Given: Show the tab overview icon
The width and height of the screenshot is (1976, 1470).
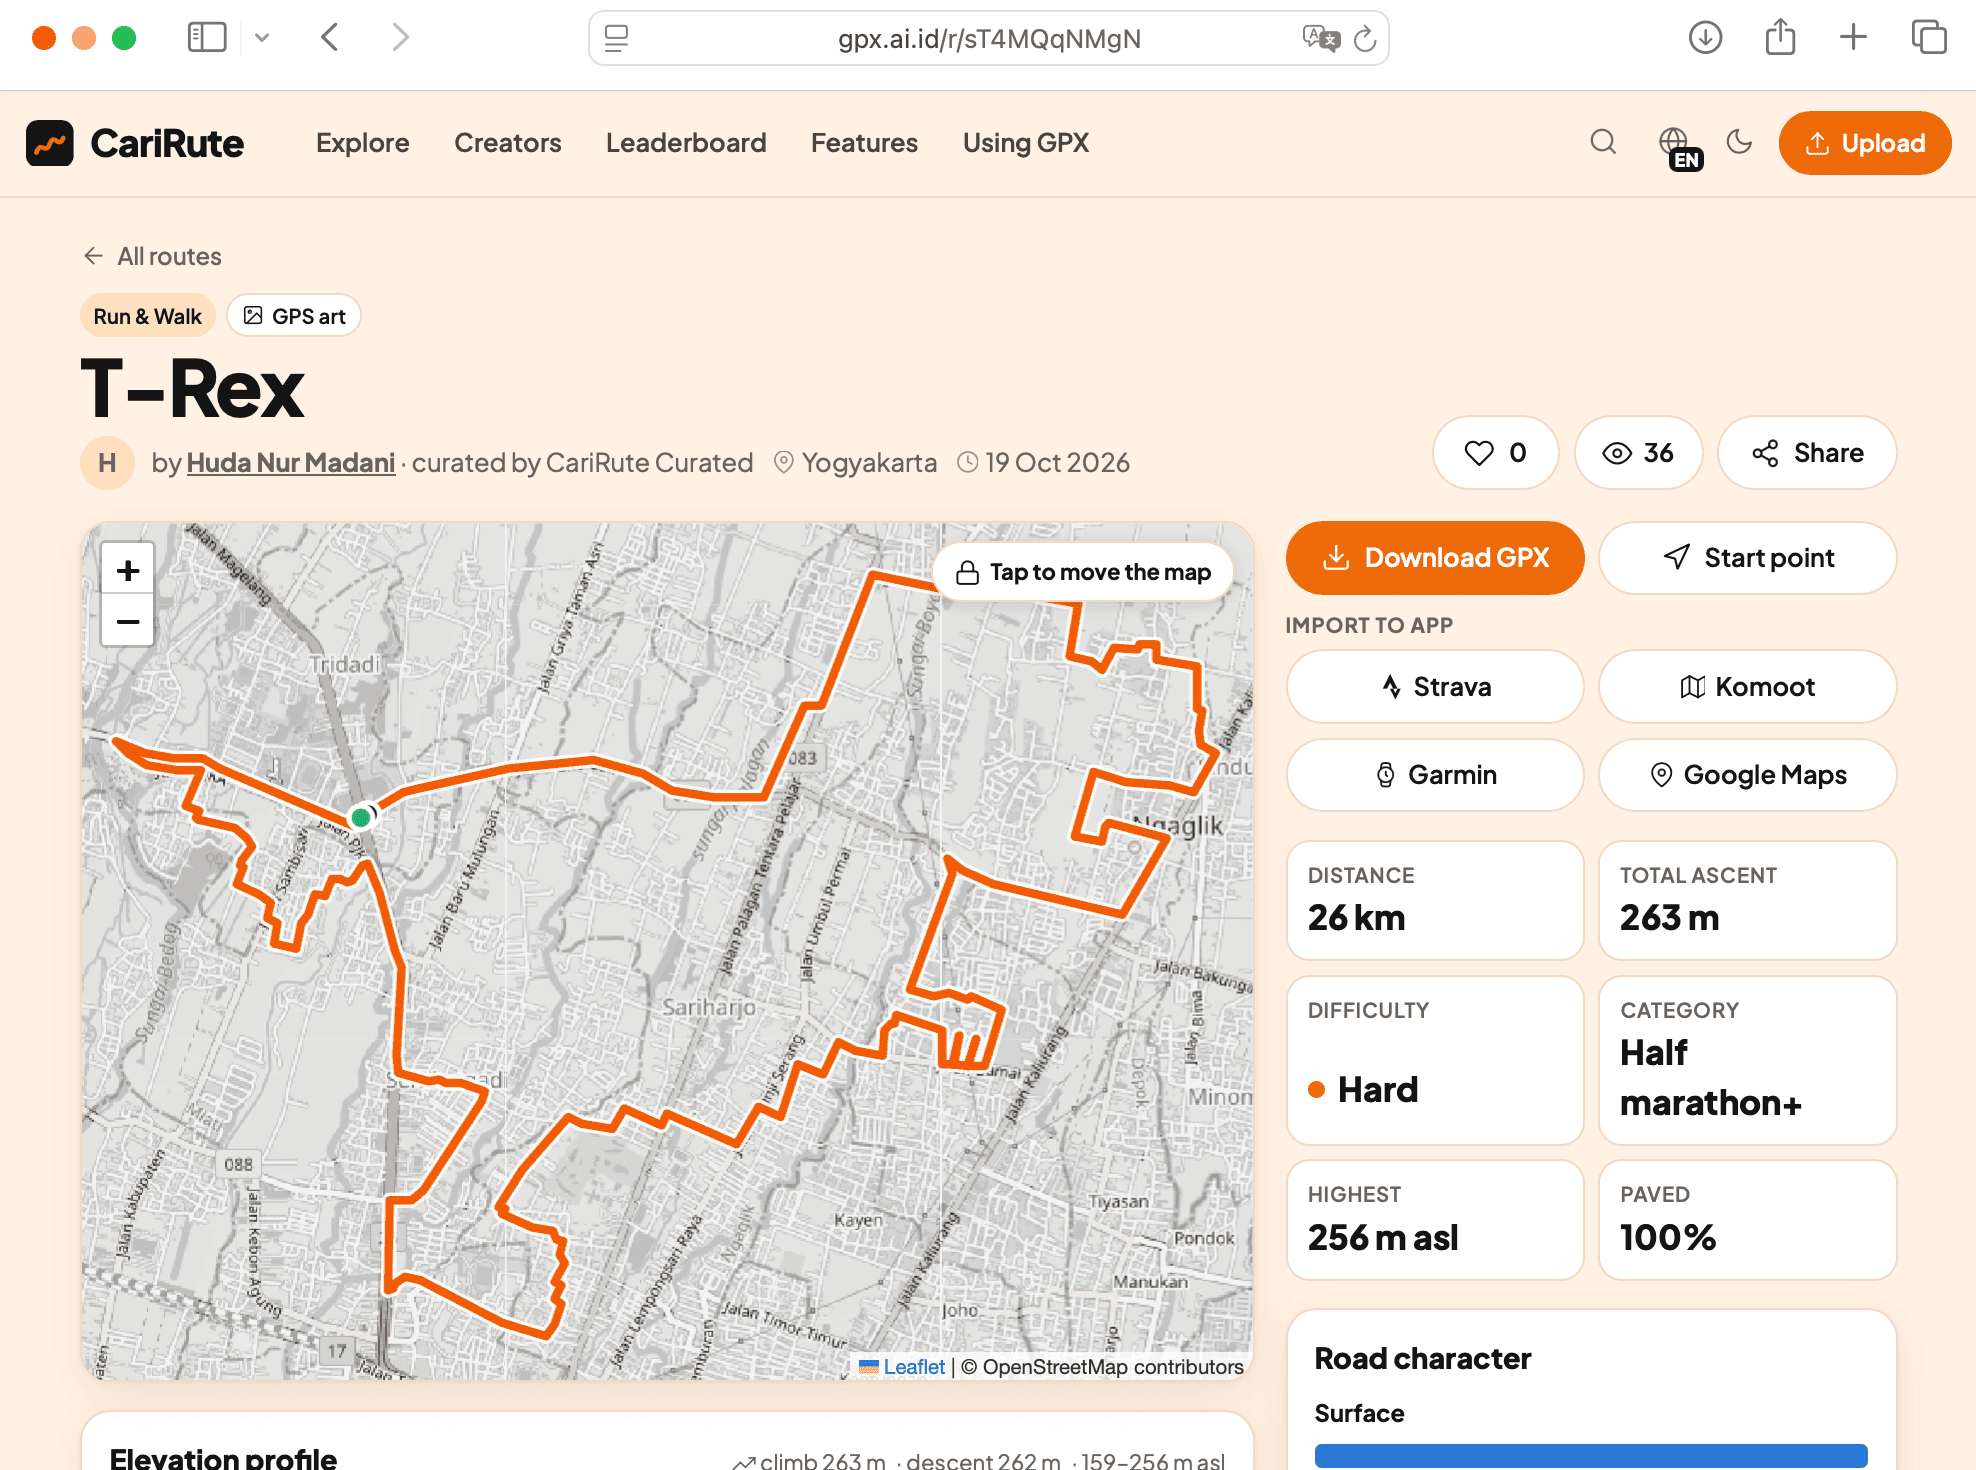Looking at the screenshot, I should [x=1928, y=37].
